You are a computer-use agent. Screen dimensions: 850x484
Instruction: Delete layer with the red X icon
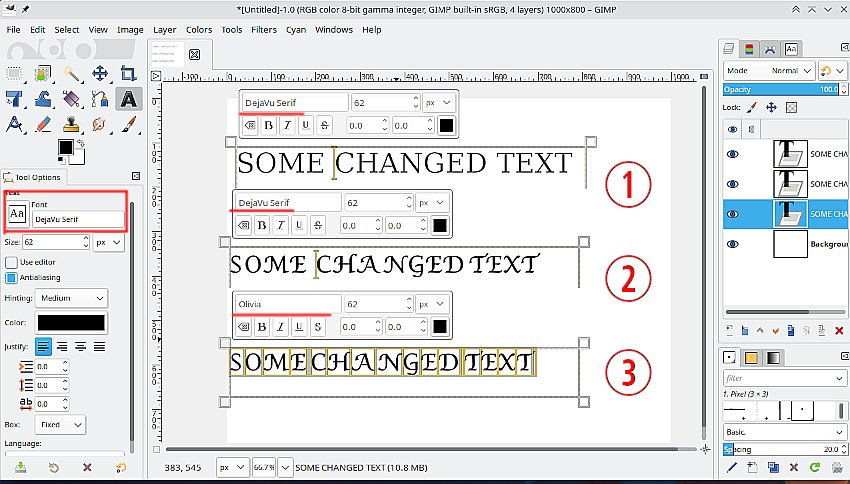pyautogui.click(x=839, y=330)
